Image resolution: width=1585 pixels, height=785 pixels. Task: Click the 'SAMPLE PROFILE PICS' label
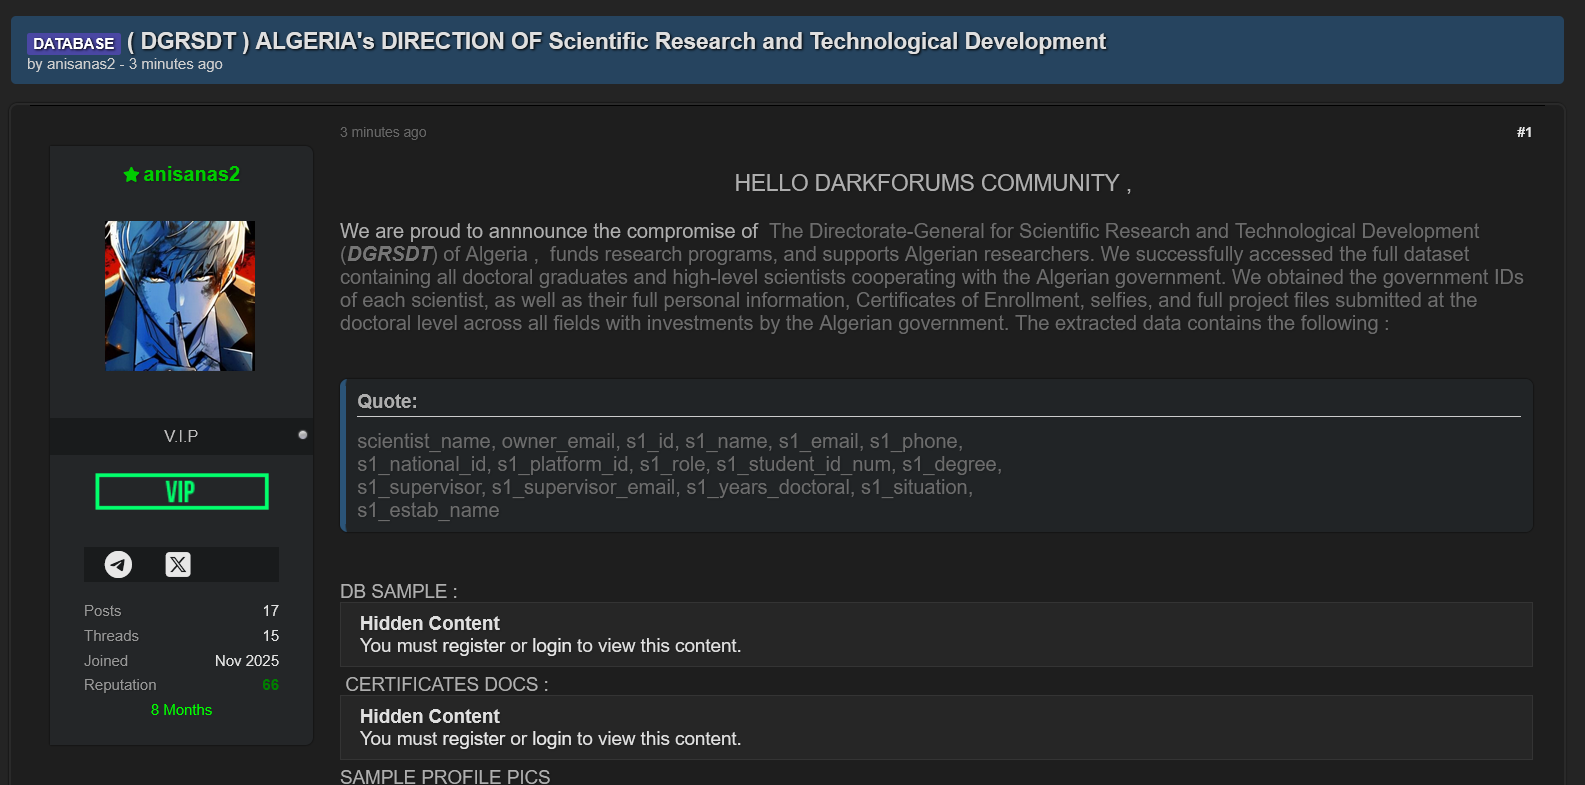[445, 776]
